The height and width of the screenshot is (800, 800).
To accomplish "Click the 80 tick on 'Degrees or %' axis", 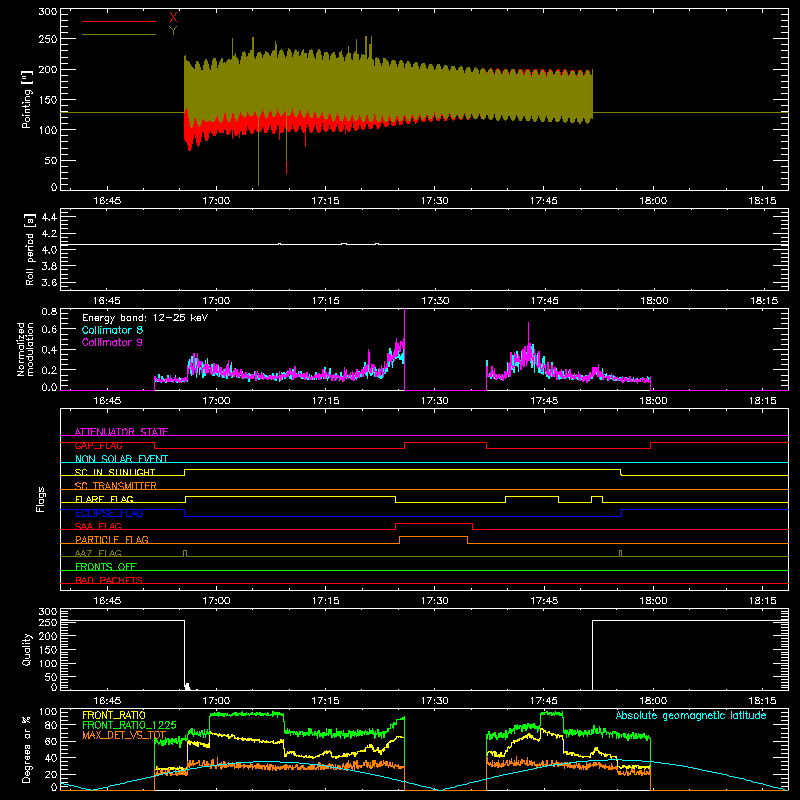I will click(x=51, y=725).
